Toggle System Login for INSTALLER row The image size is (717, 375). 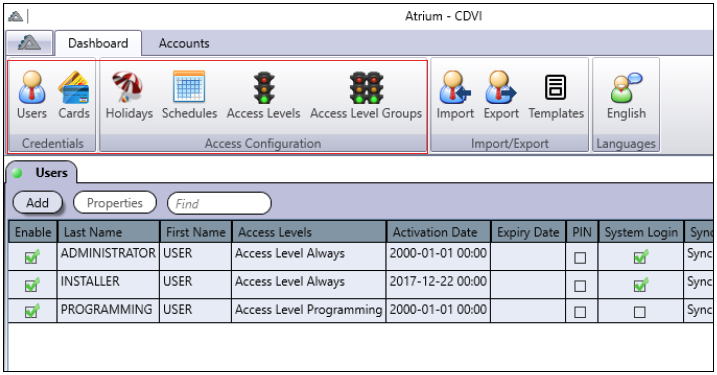[640, 285]
